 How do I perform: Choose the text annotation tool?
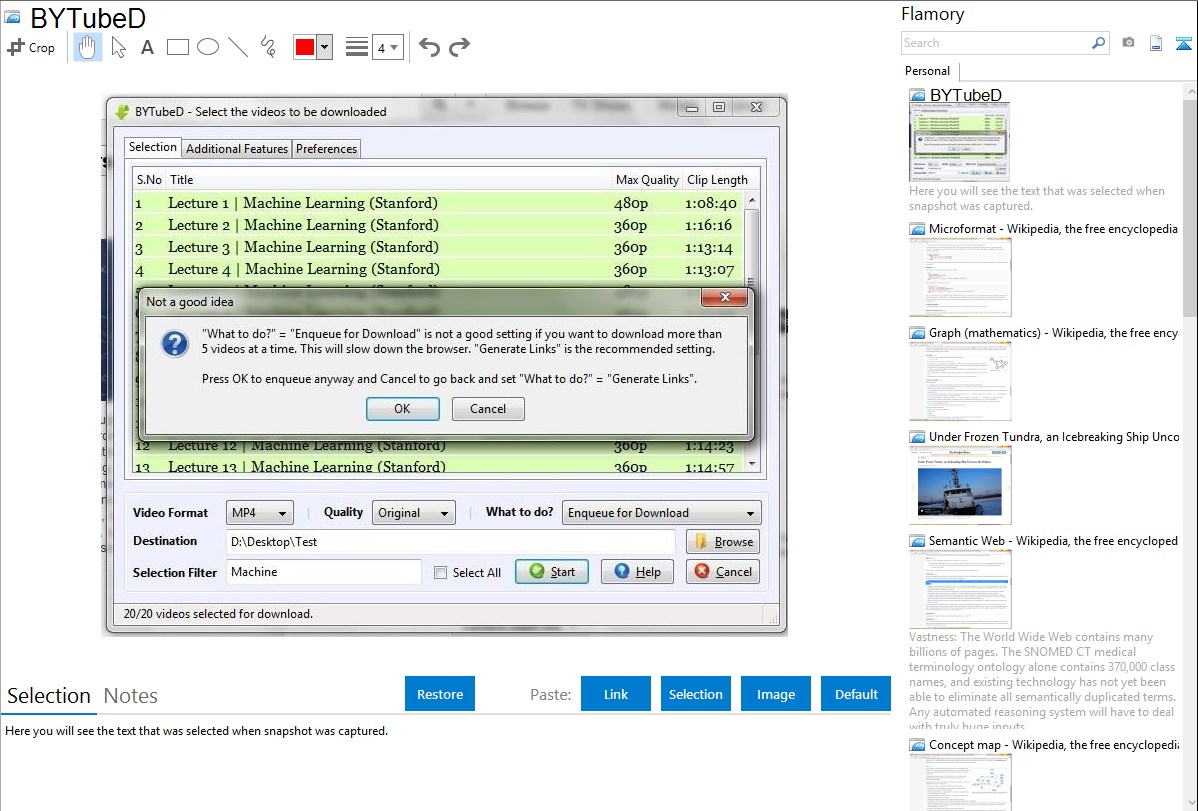coord(147,47)
